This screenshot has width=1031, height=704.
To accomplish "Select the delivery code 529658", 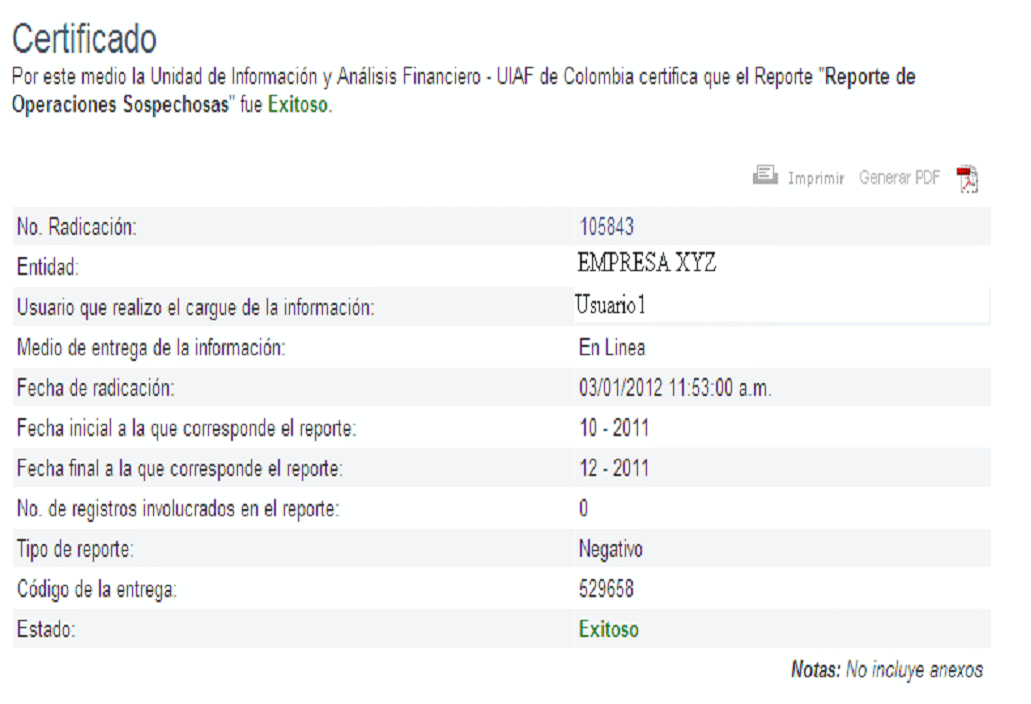I will (x=606, y=590).
